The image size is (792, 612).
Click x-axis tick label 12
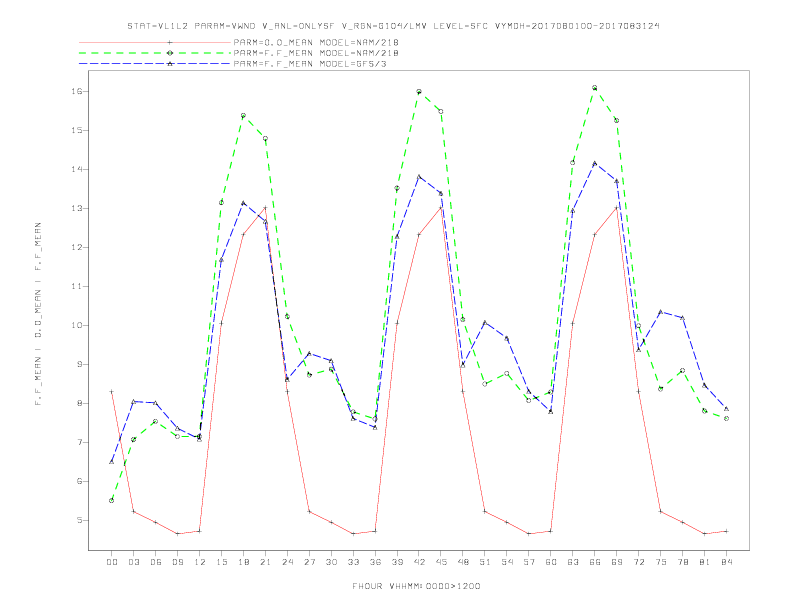200,562
